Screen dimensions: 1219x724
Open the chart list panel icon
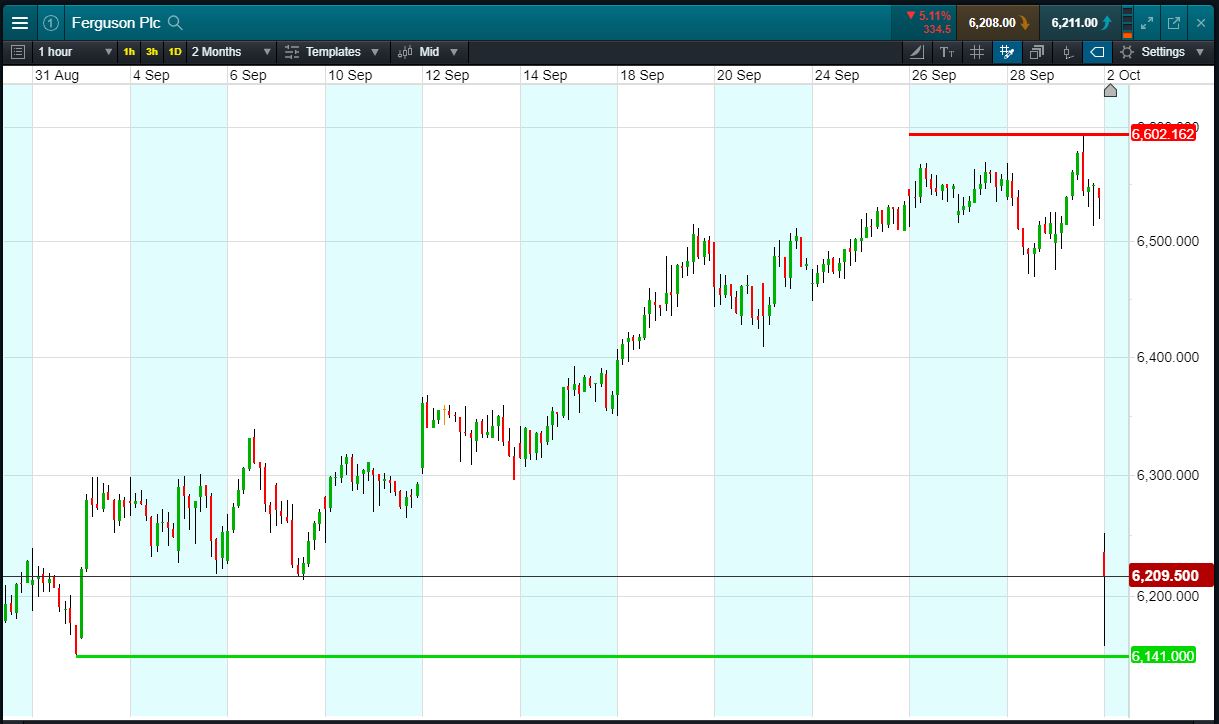coord(17,52)
